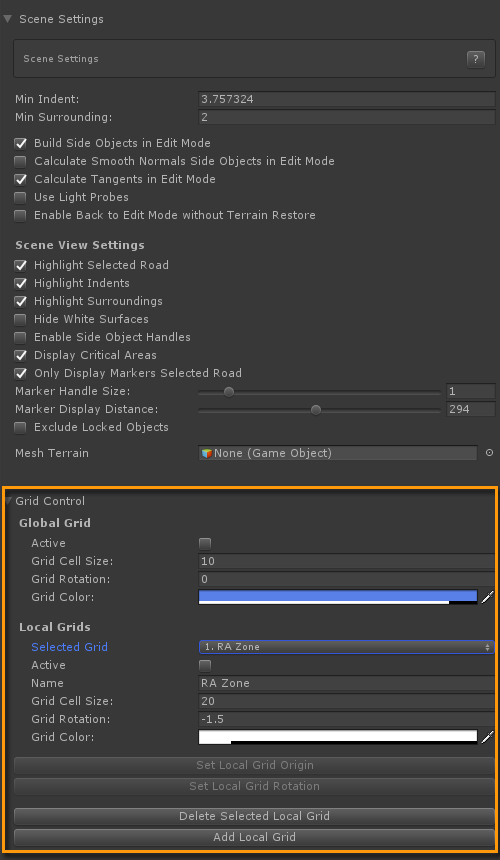Click the Min Indent value field
Screen dimensions: 500x860
click(x=346, y=99)
